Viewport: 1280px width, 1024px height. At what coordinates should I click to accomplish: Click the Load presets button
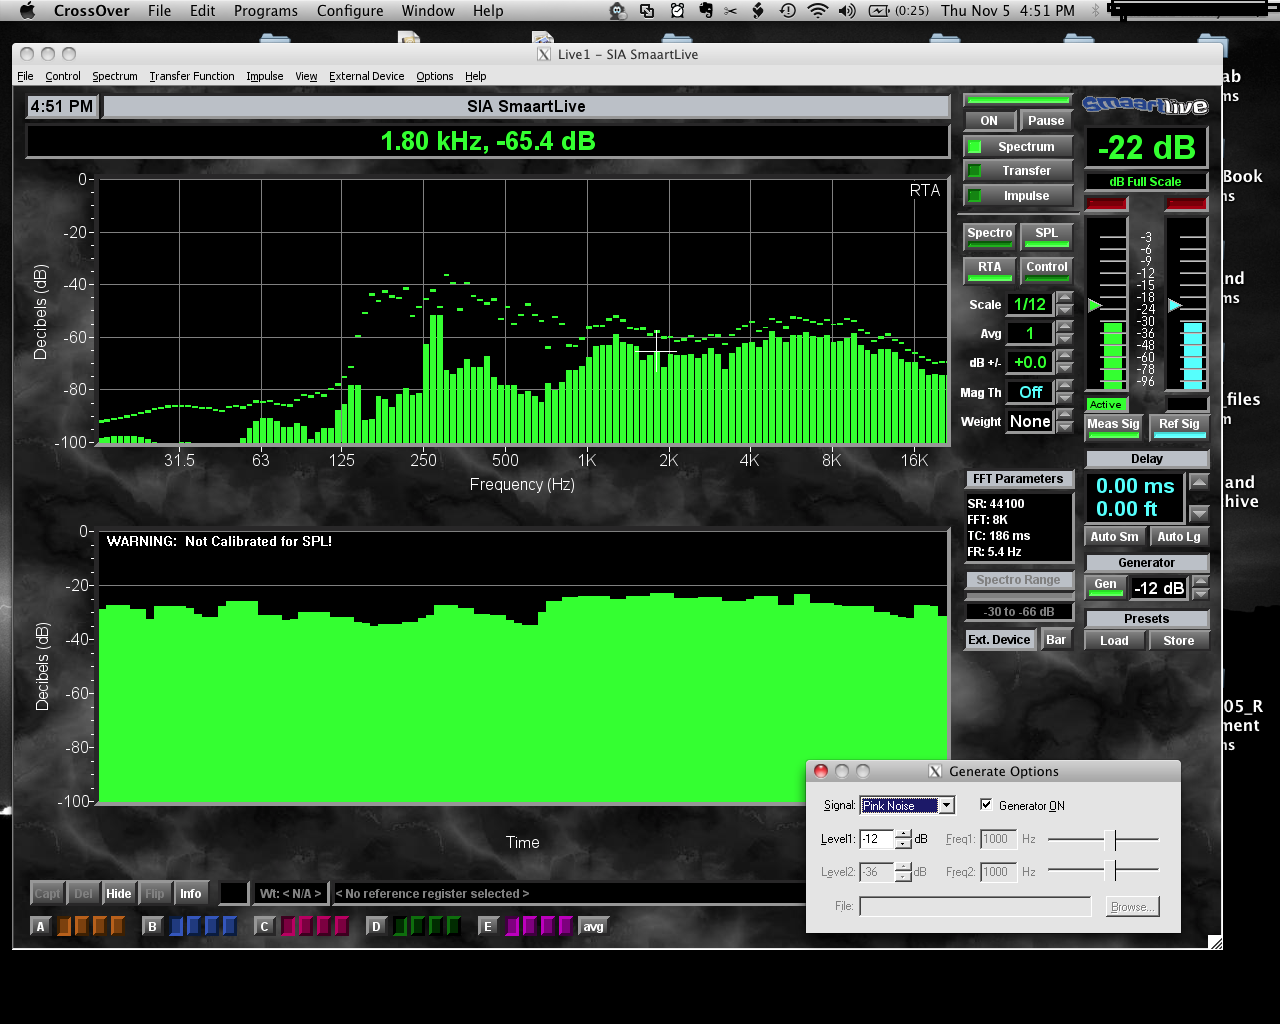click(x=1114, y=641)
